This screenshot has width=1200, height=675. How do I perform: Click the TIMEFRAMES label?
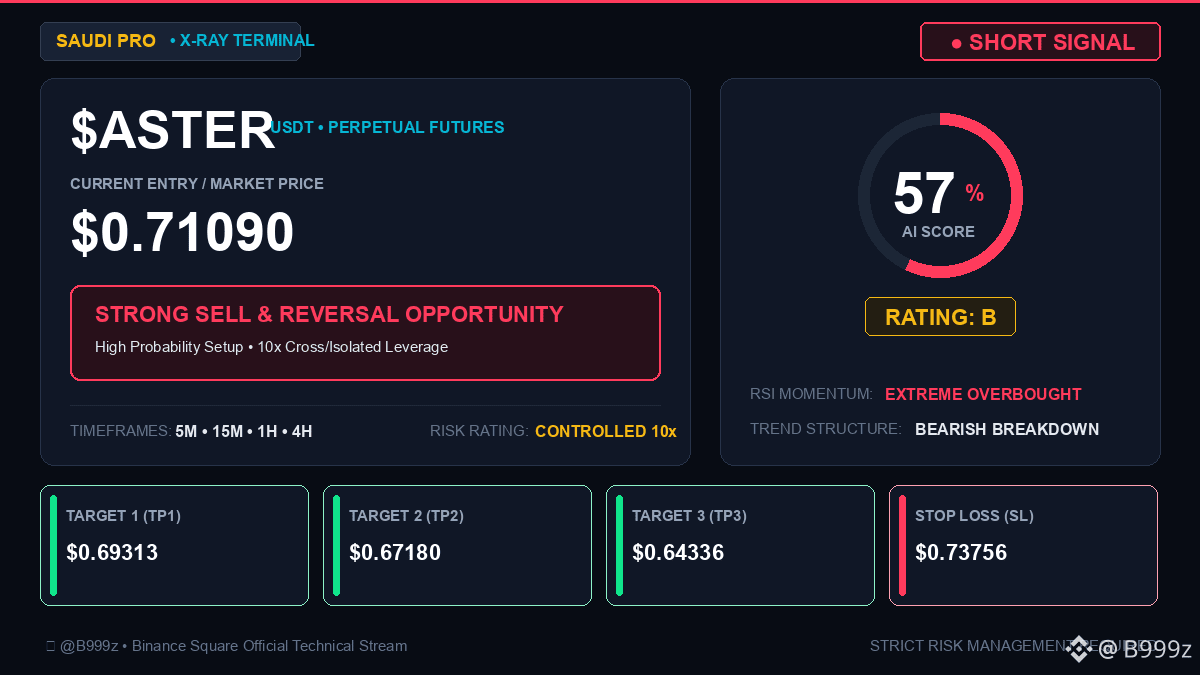point(120,431)
